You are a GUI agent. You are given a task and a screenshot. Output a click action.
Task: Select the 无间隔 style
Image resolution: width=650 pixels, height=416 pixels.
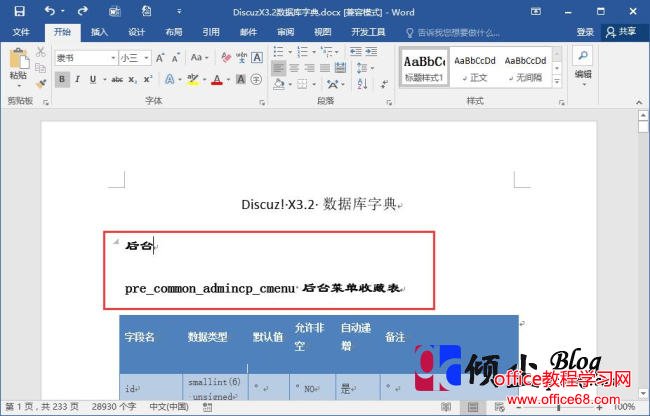(x=525, y=67)
